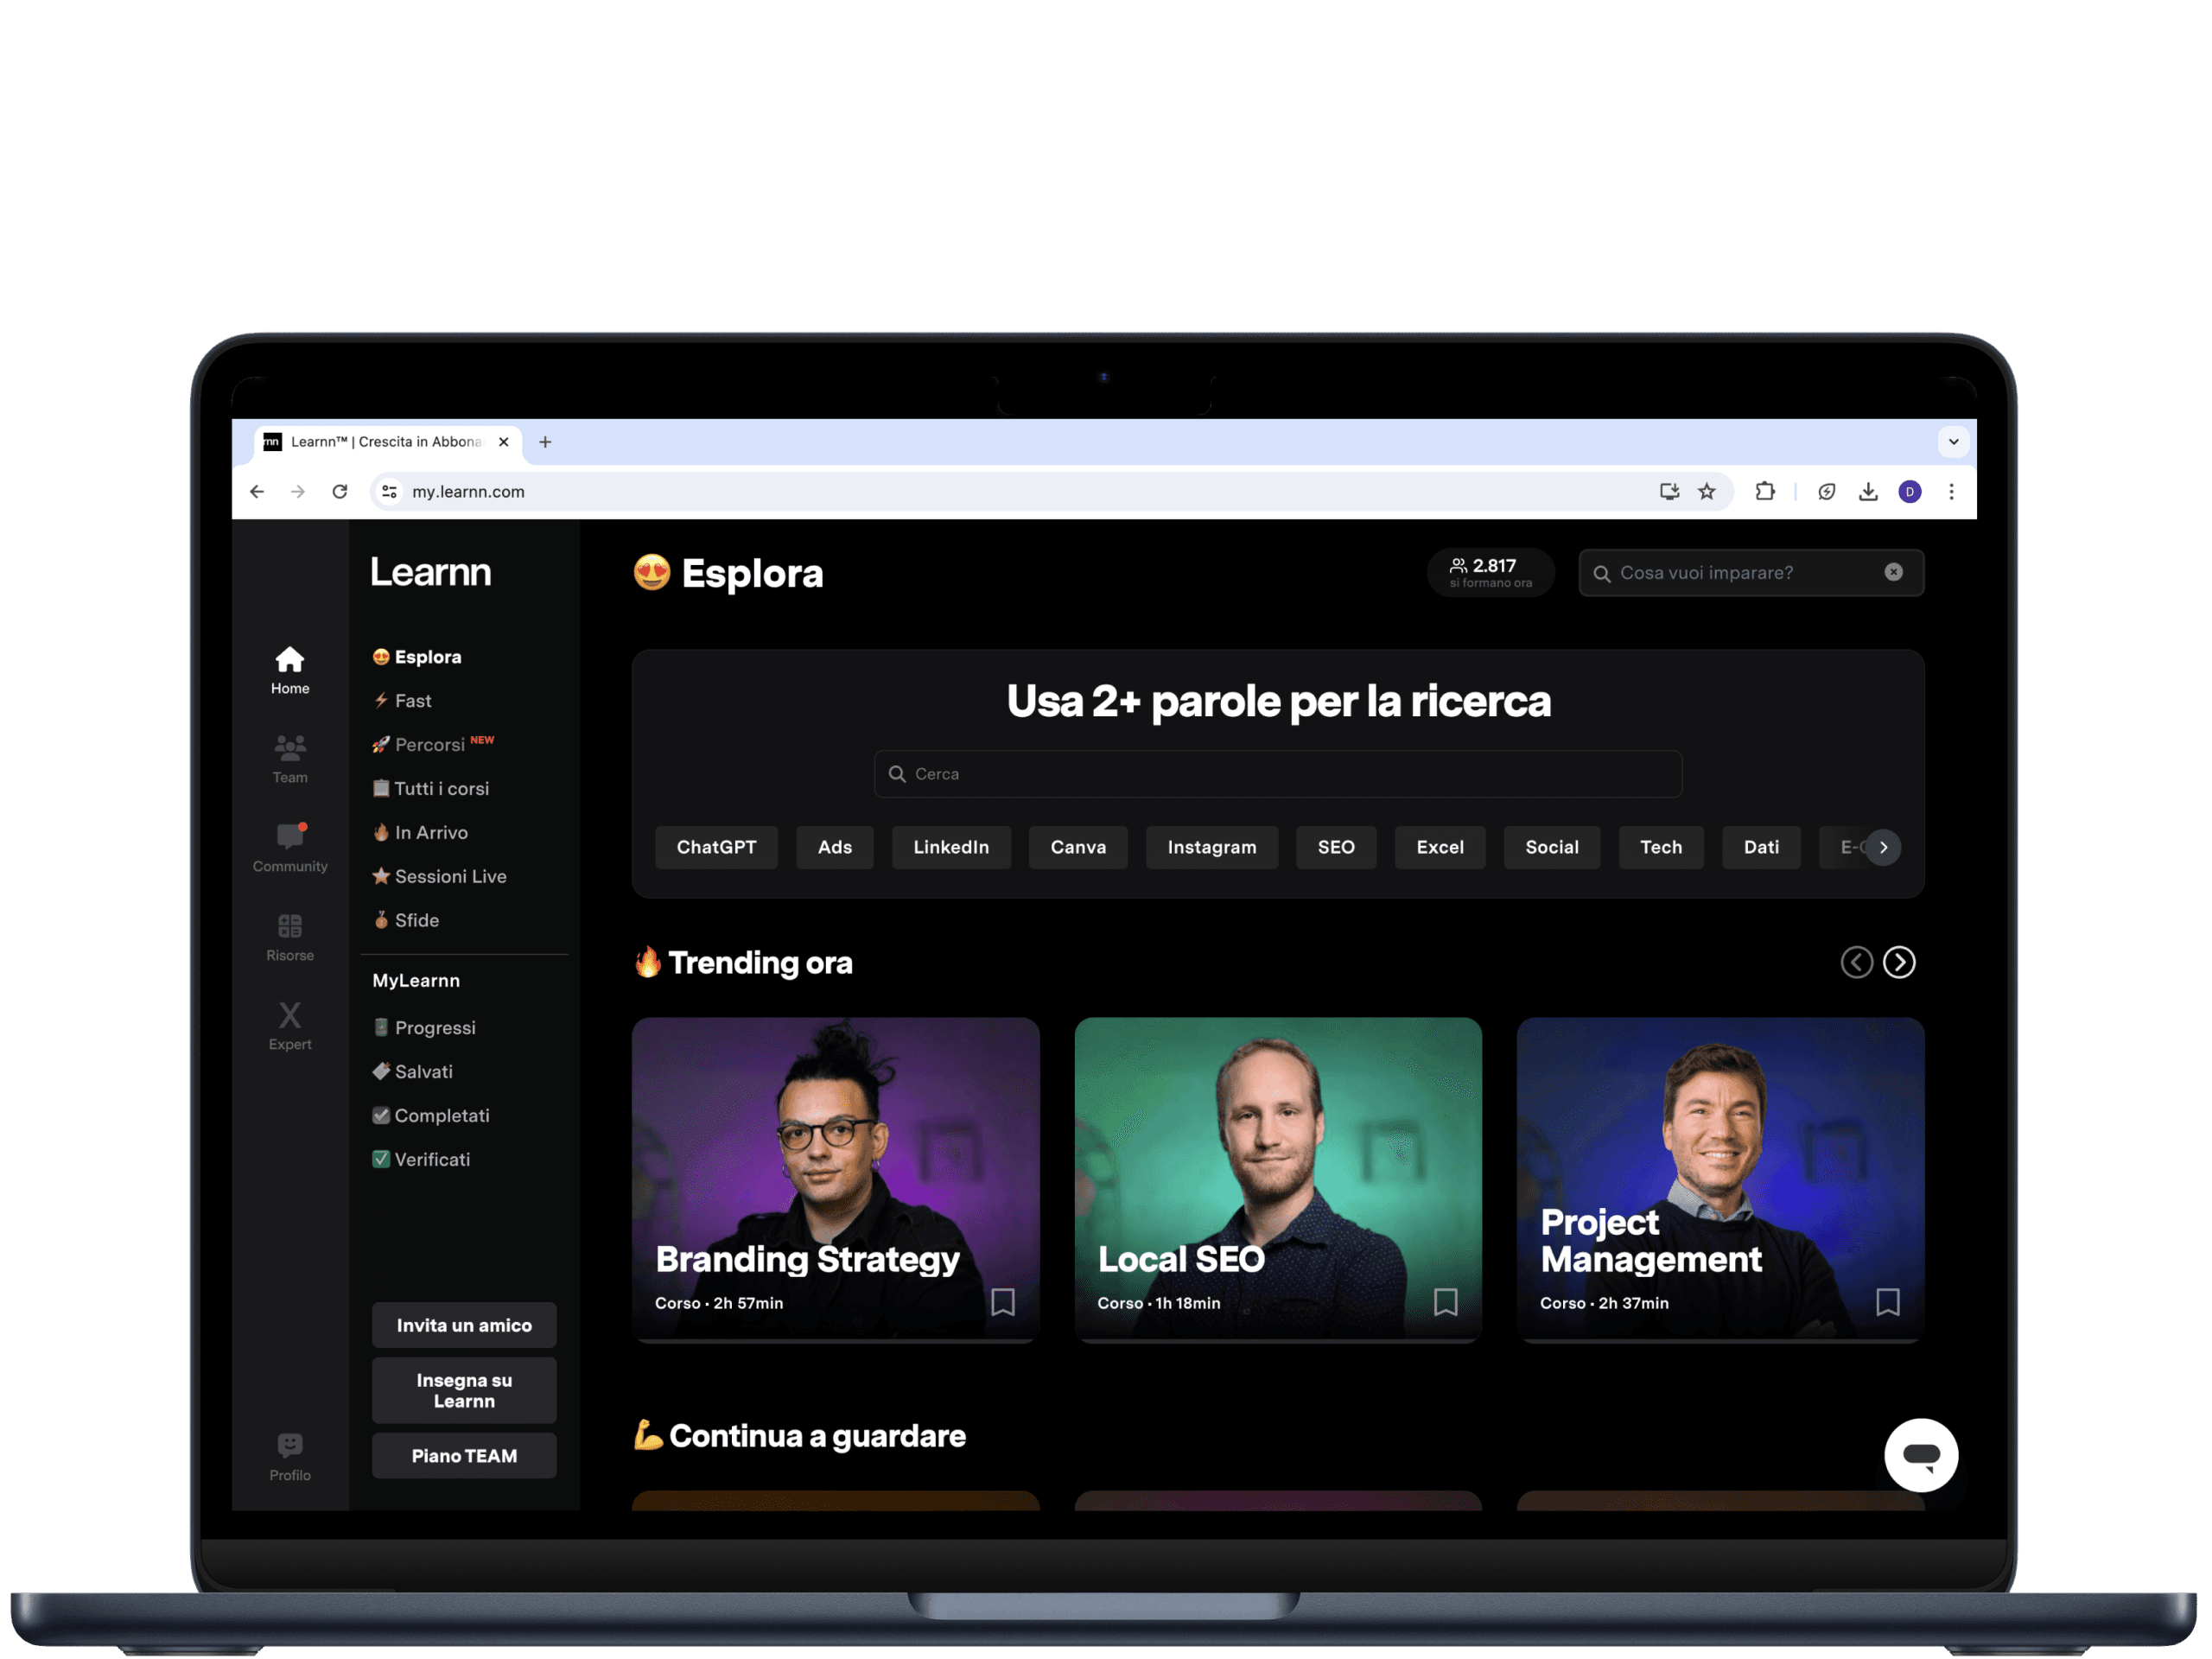The height and width of the screenshot is (1659, 2212).
Task: Open Tutti i corsi menu item
Action: click(x=441, y=788)
